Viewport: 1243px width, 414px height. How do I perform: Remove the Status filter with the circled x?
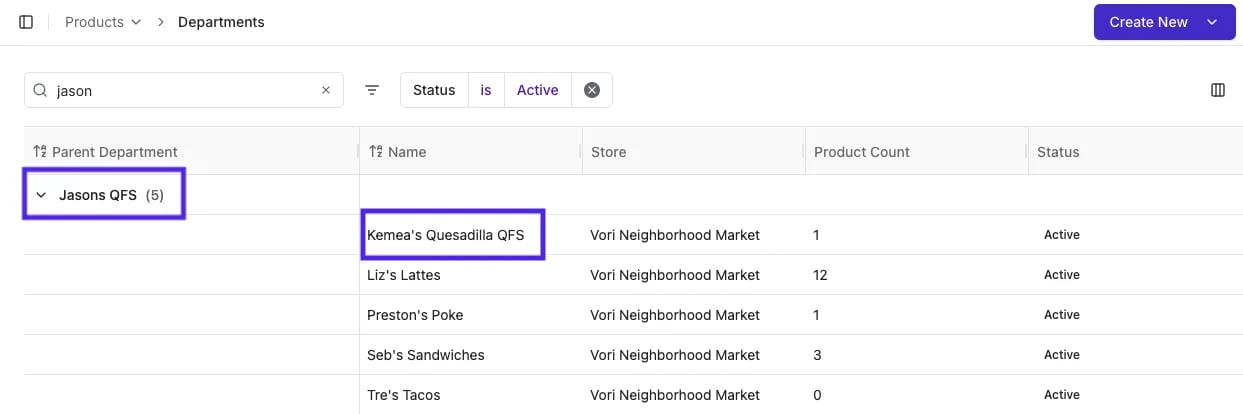592,90
